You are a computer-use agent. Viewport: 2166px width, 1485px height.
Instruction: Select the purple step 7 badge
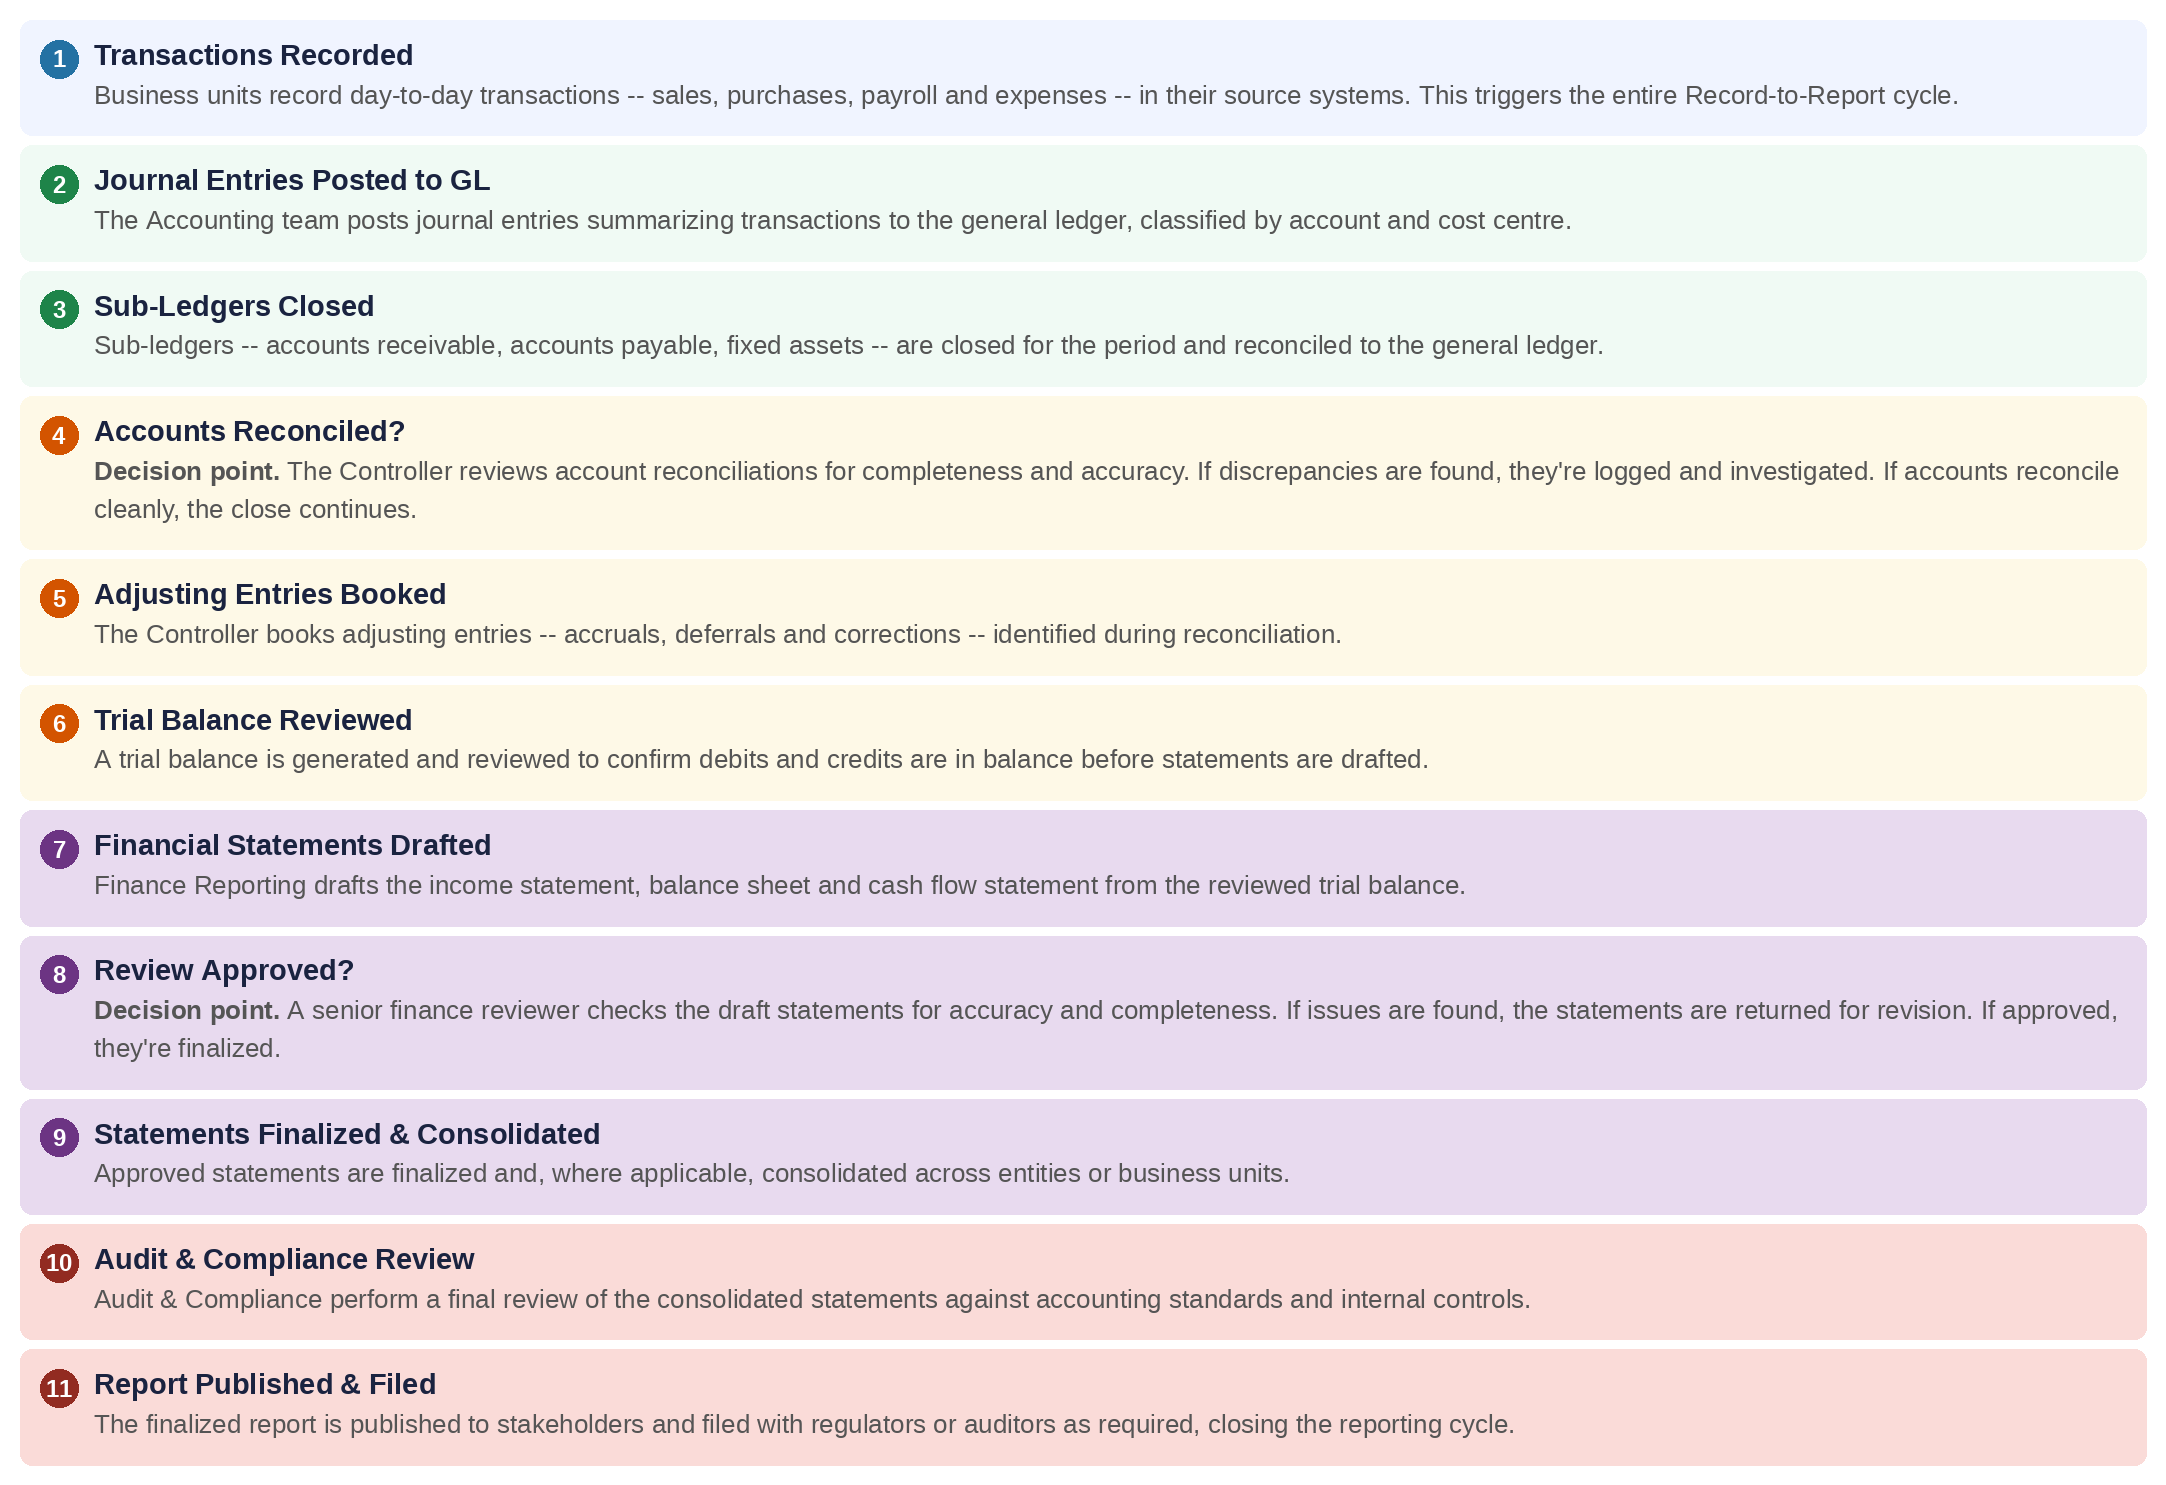pos(59,849)
